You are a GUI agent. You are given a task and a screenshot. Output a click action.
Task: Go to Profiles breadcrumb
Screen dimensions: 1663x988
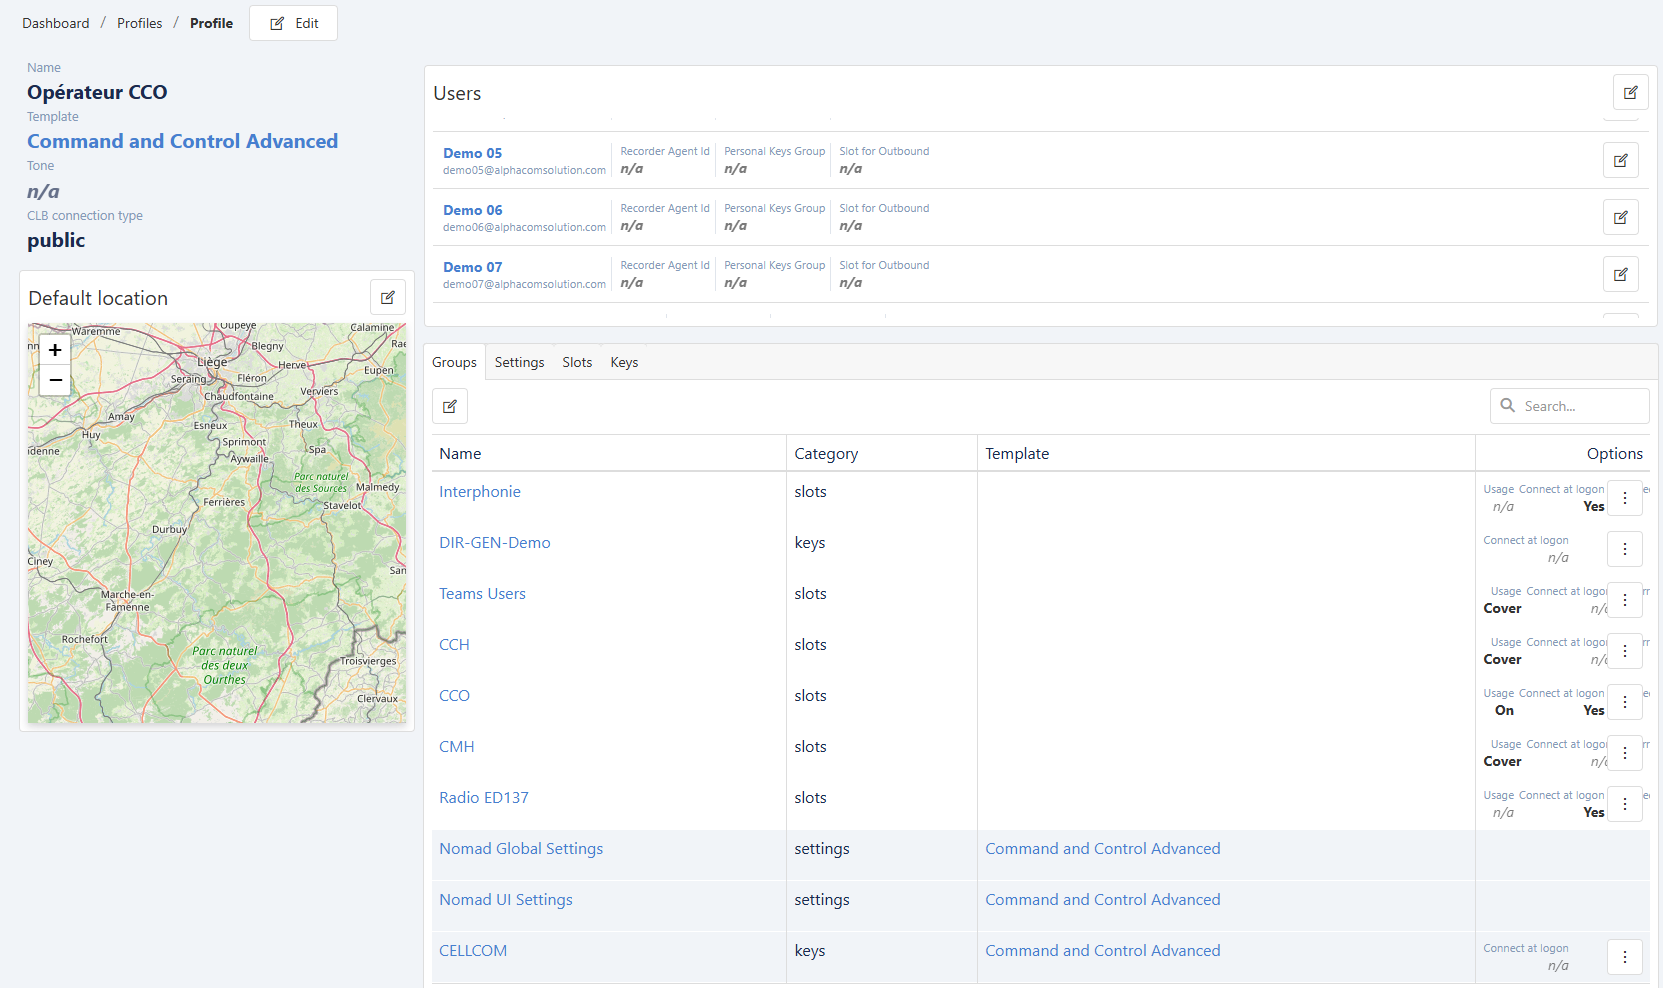pos(139,23)
